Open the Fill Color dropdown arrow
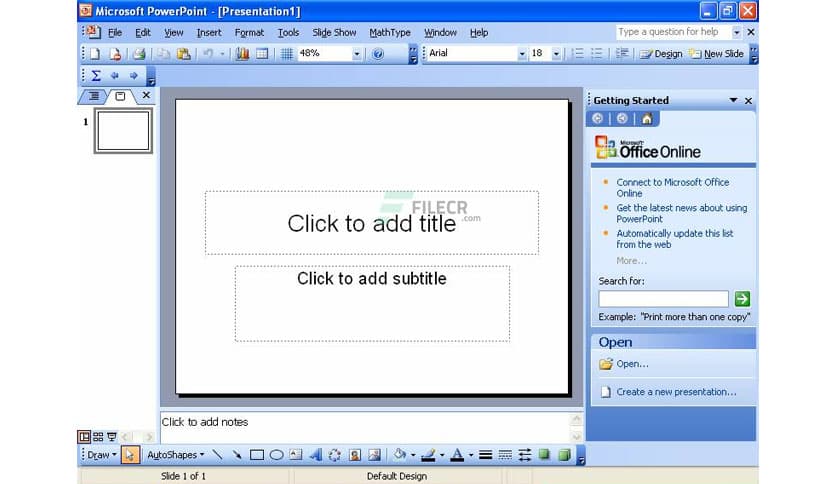The height and width of the screenshot is (484, 836). (413, 455)
